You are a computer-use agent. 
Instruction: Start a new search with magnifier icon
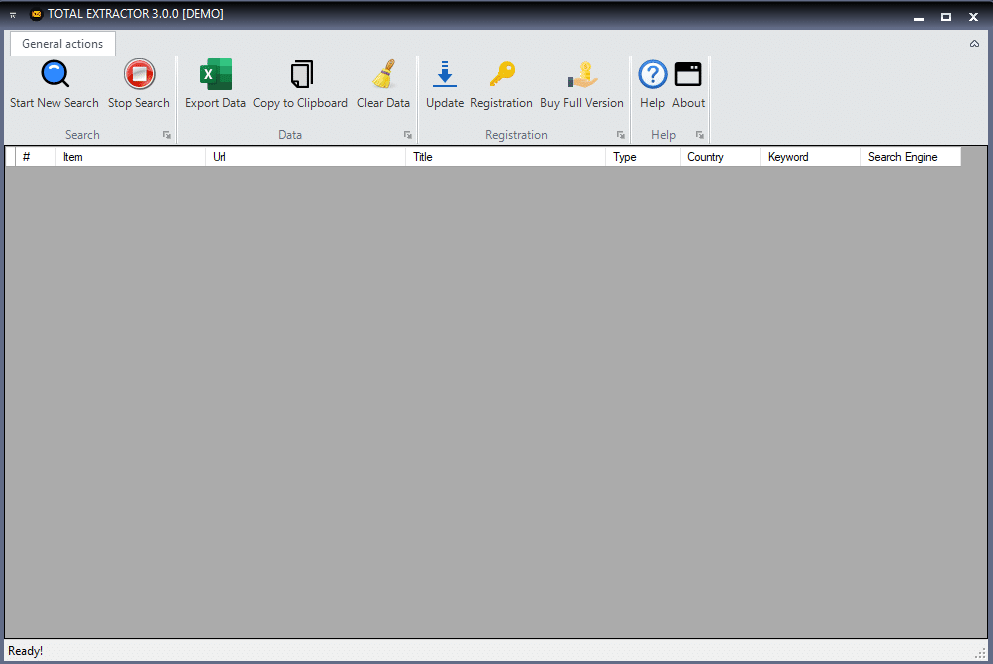tap(54, 84)
